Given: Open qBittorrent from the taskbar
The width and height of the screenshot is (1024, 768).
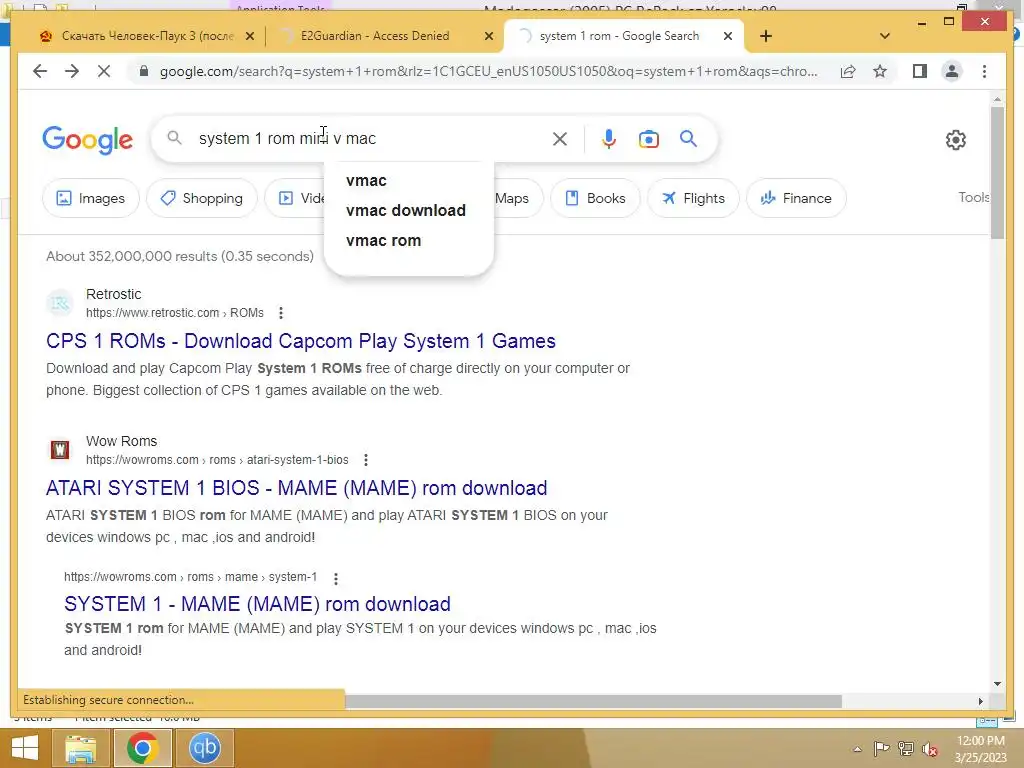Looking at the screenshot, I should pos(204,748).
